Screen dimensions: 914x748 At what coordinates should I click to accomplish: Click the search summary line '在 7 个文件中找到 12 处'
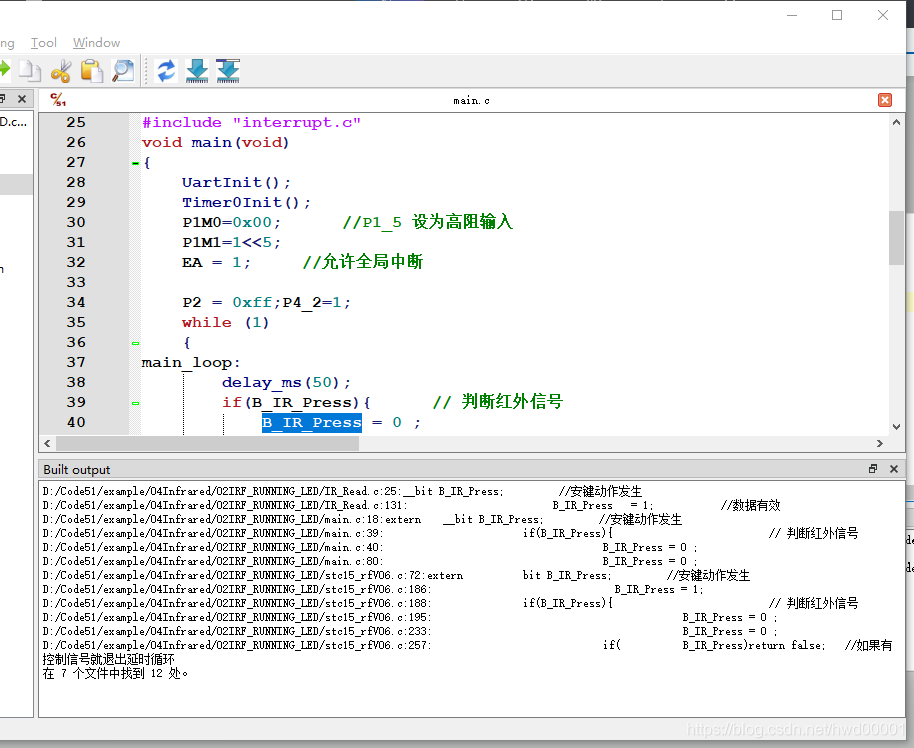[115, 673]
